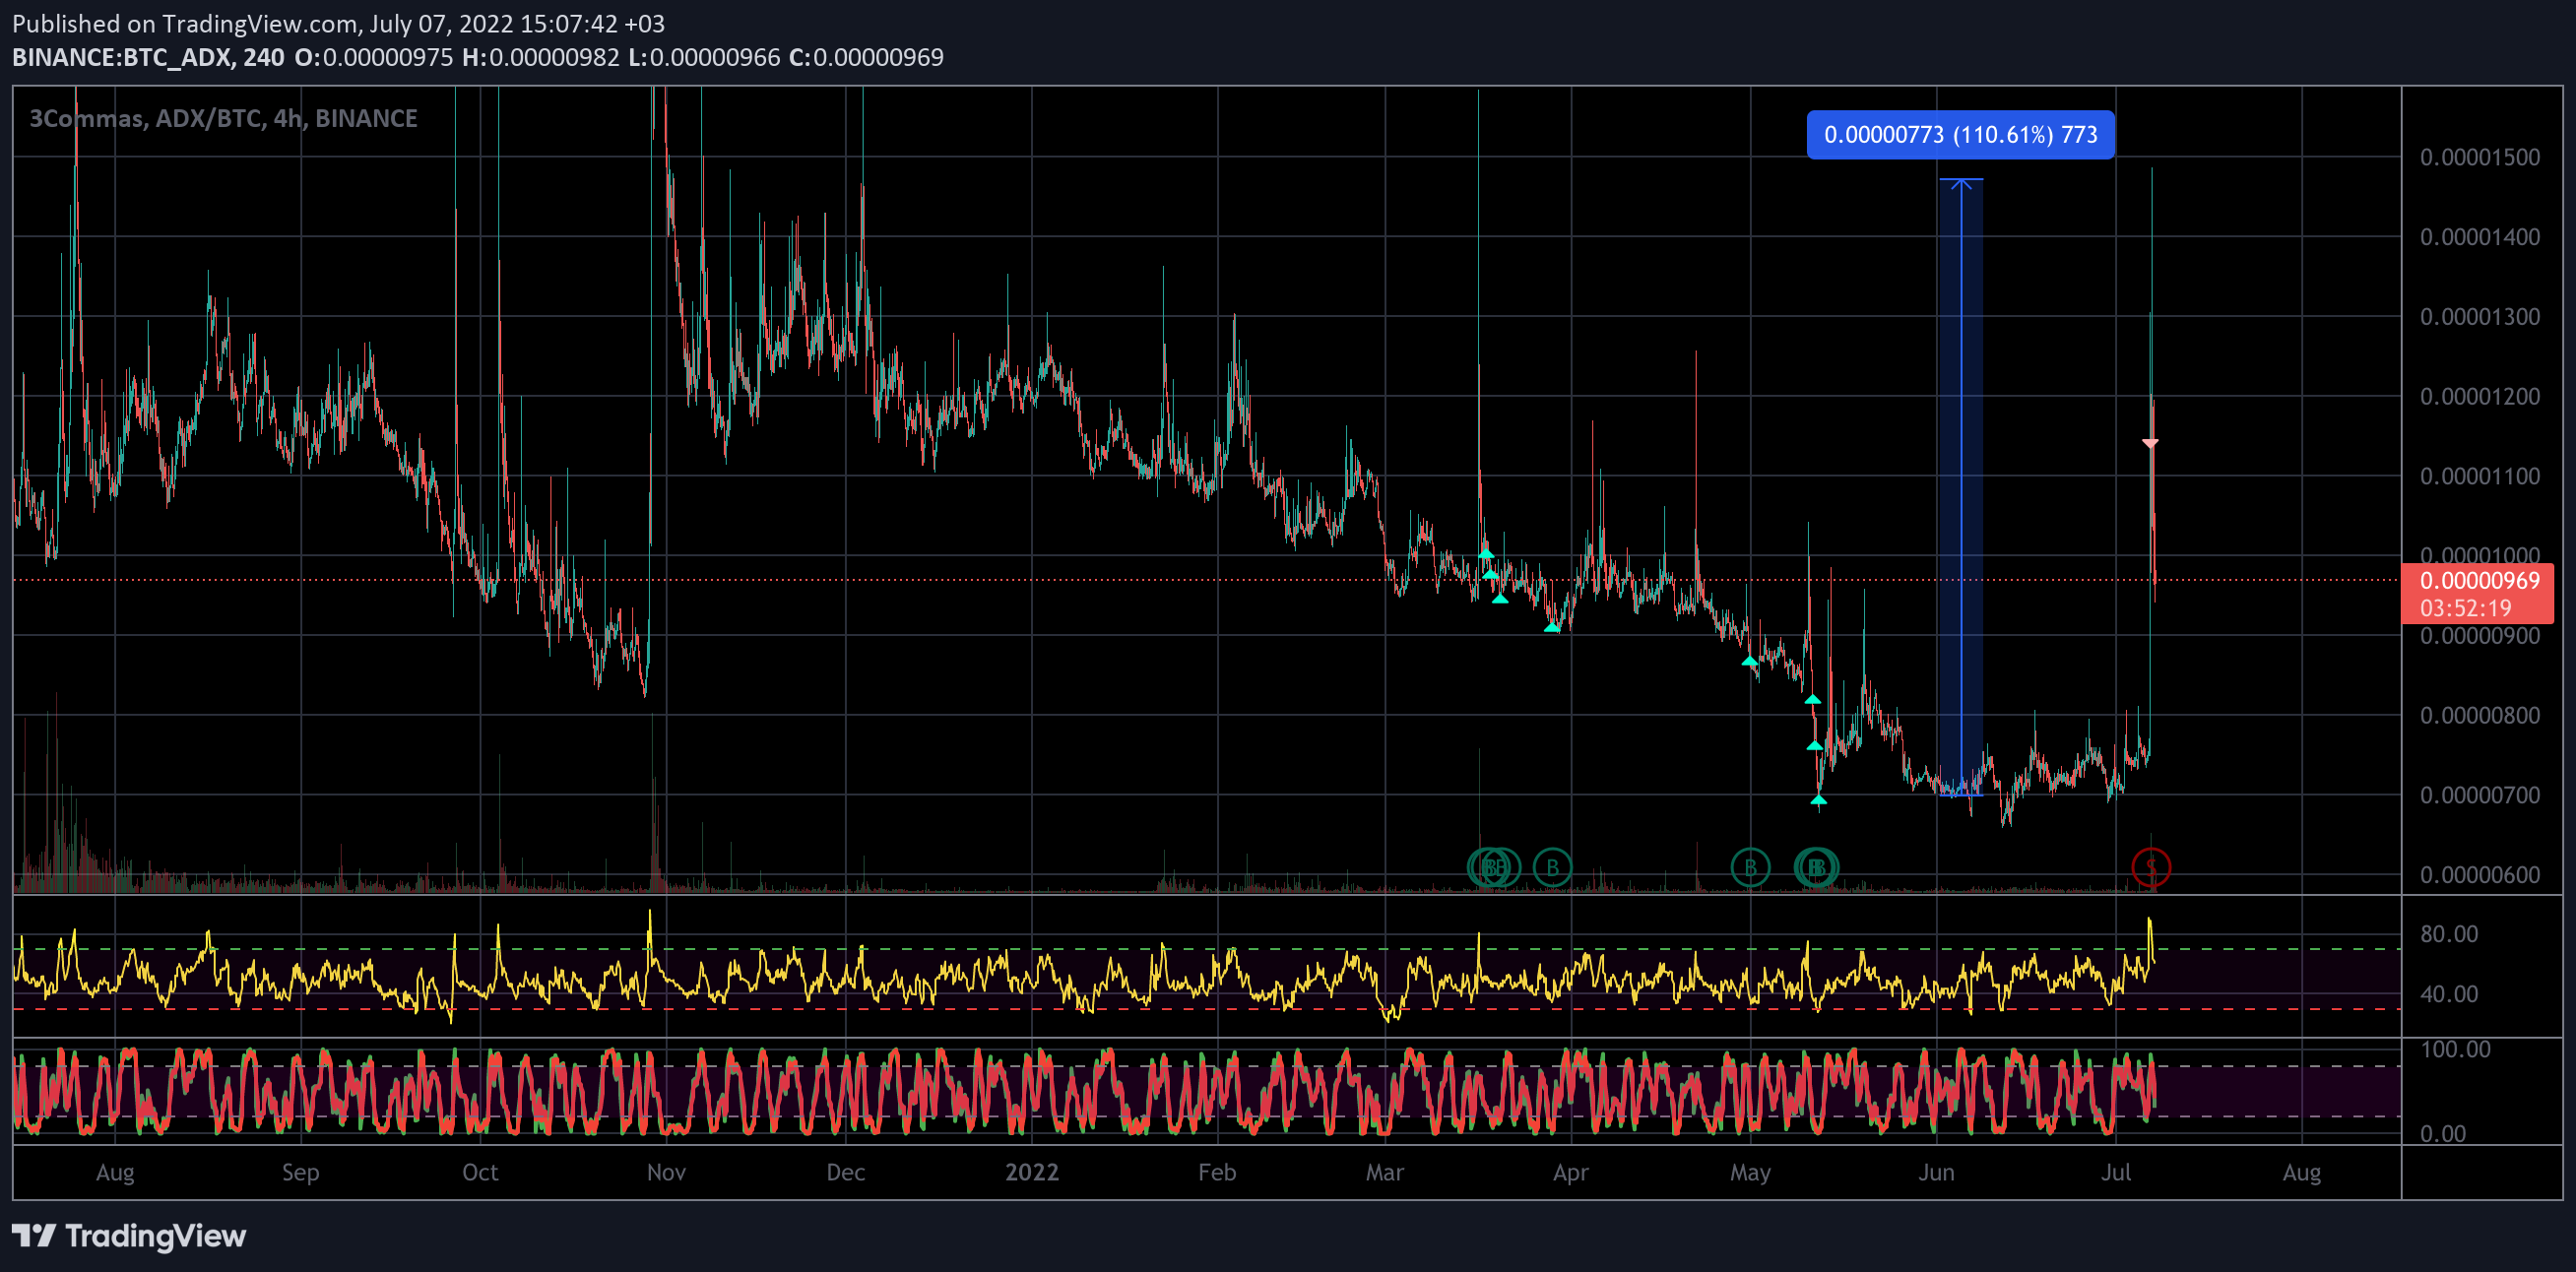Click the 0.00 level on stochastic scale
The image size is (2576, 1272).
coord(2442,1134)
